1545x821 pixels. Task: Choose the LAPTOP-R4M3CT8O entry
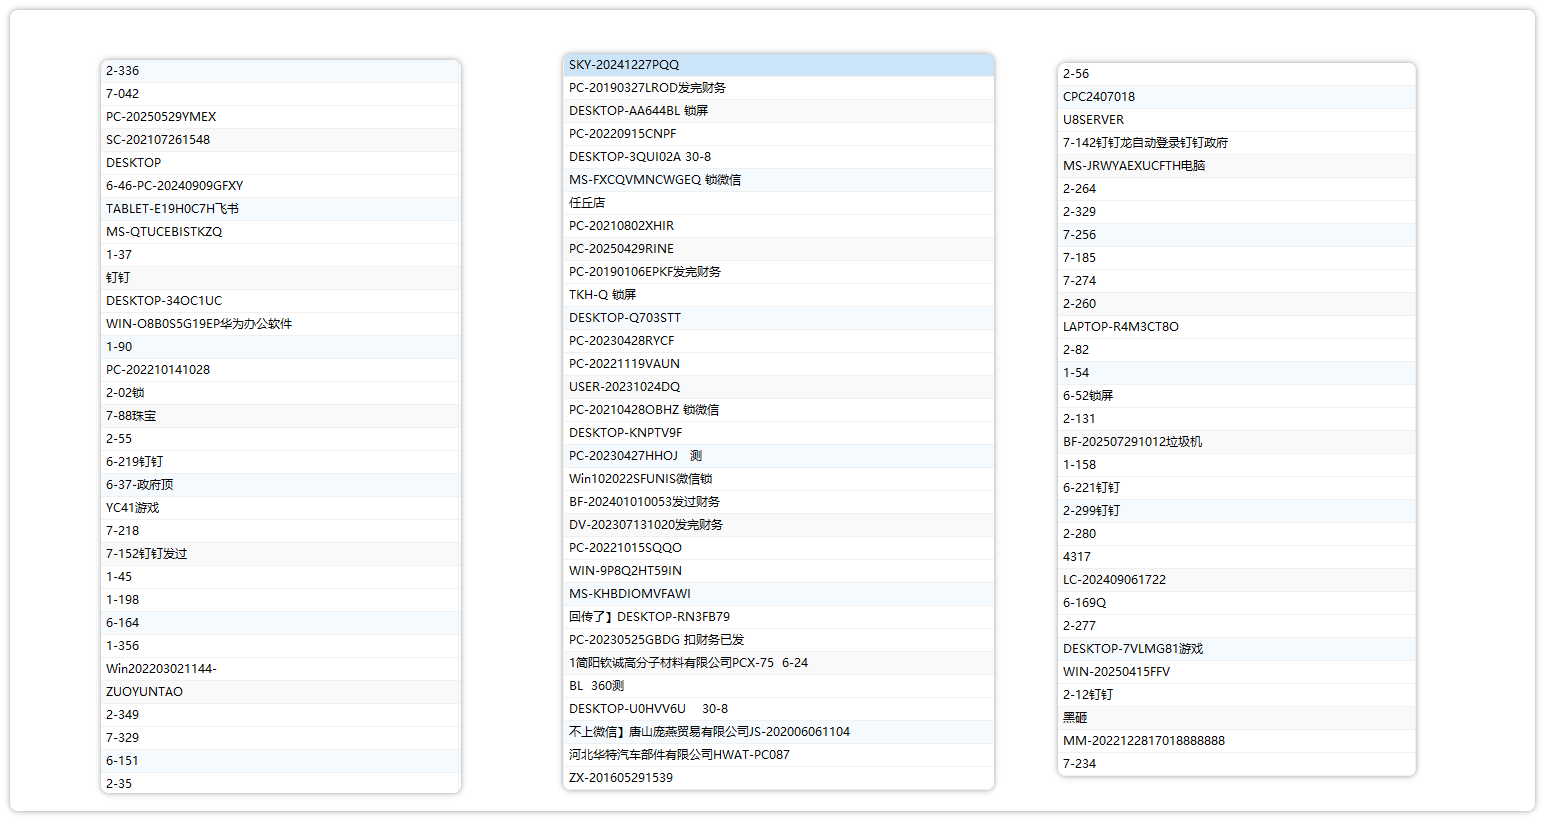[1120, 327]
